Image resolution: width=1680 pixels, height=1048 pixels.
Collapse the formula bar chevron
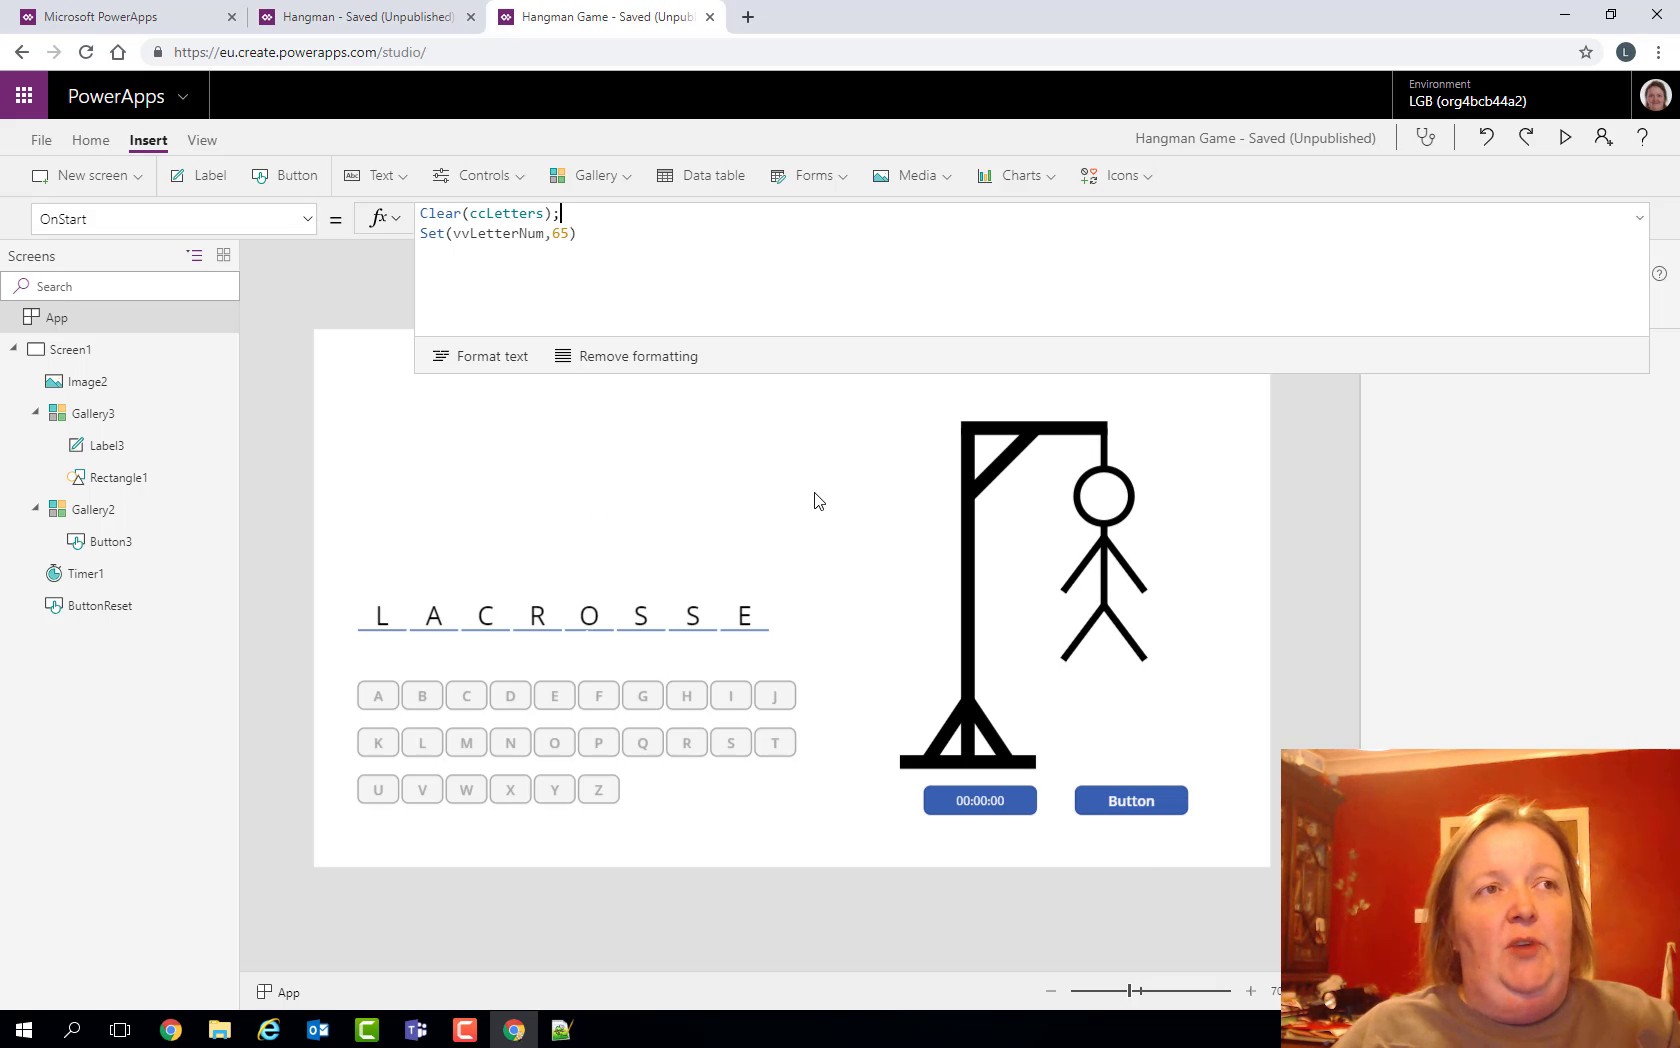(x=1639, y=217)
